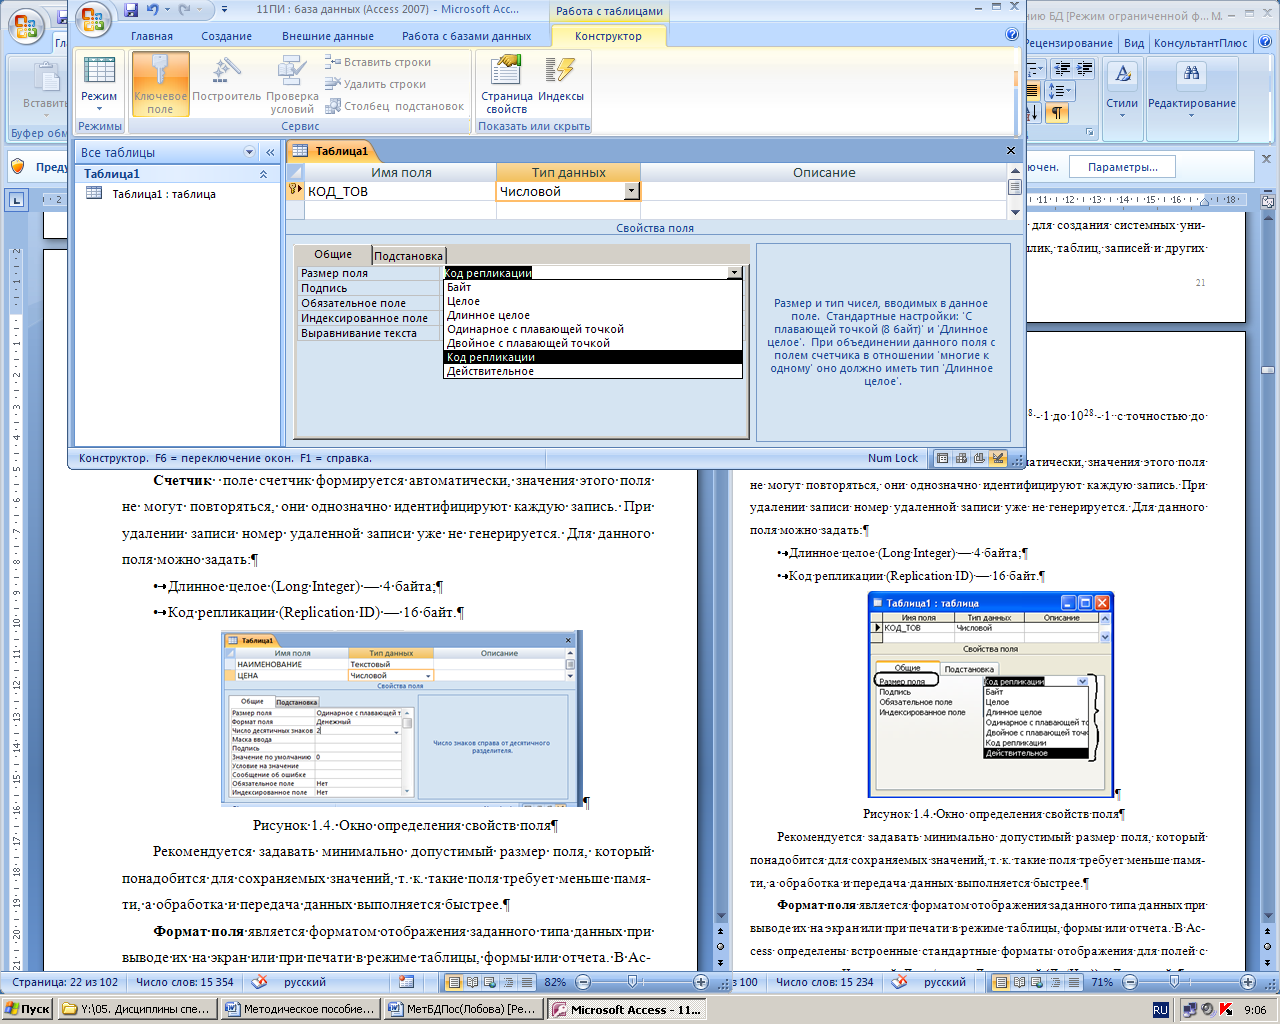Switch to the Подстановка tab
1280x1024 pixels.
pyautogui.click(x=408, y=256)
